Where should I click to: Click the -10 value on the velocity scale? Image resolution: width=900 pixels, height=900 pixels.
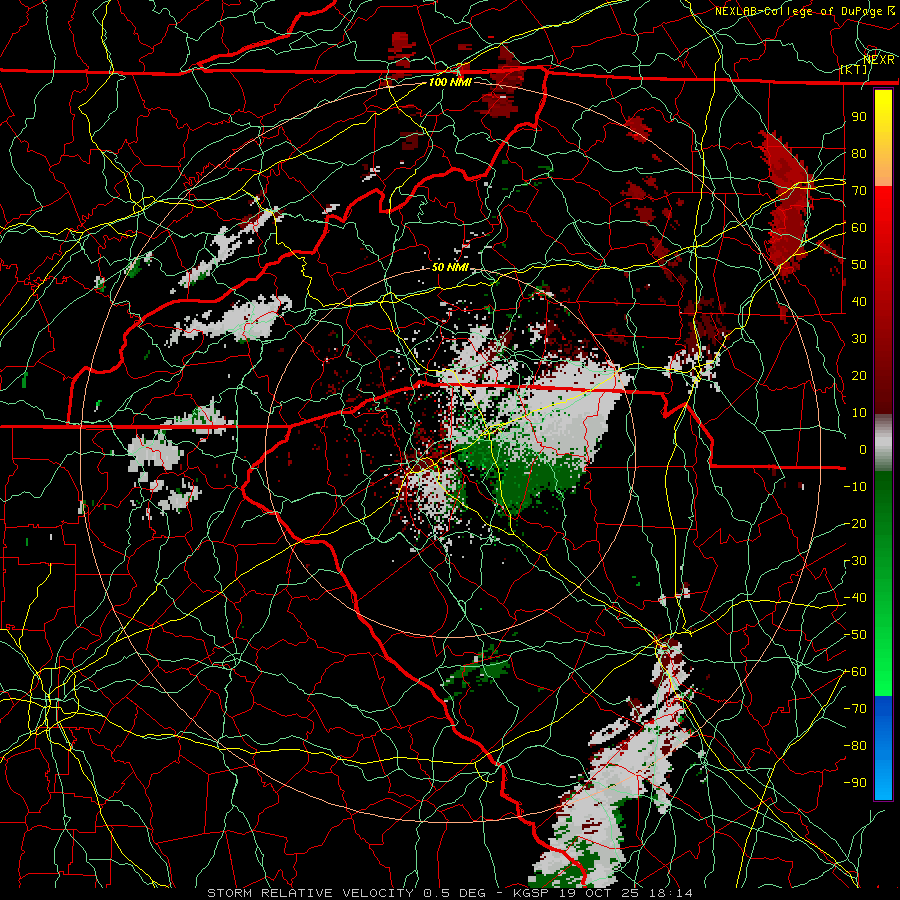pyautogui.click(x=855, y=487)
